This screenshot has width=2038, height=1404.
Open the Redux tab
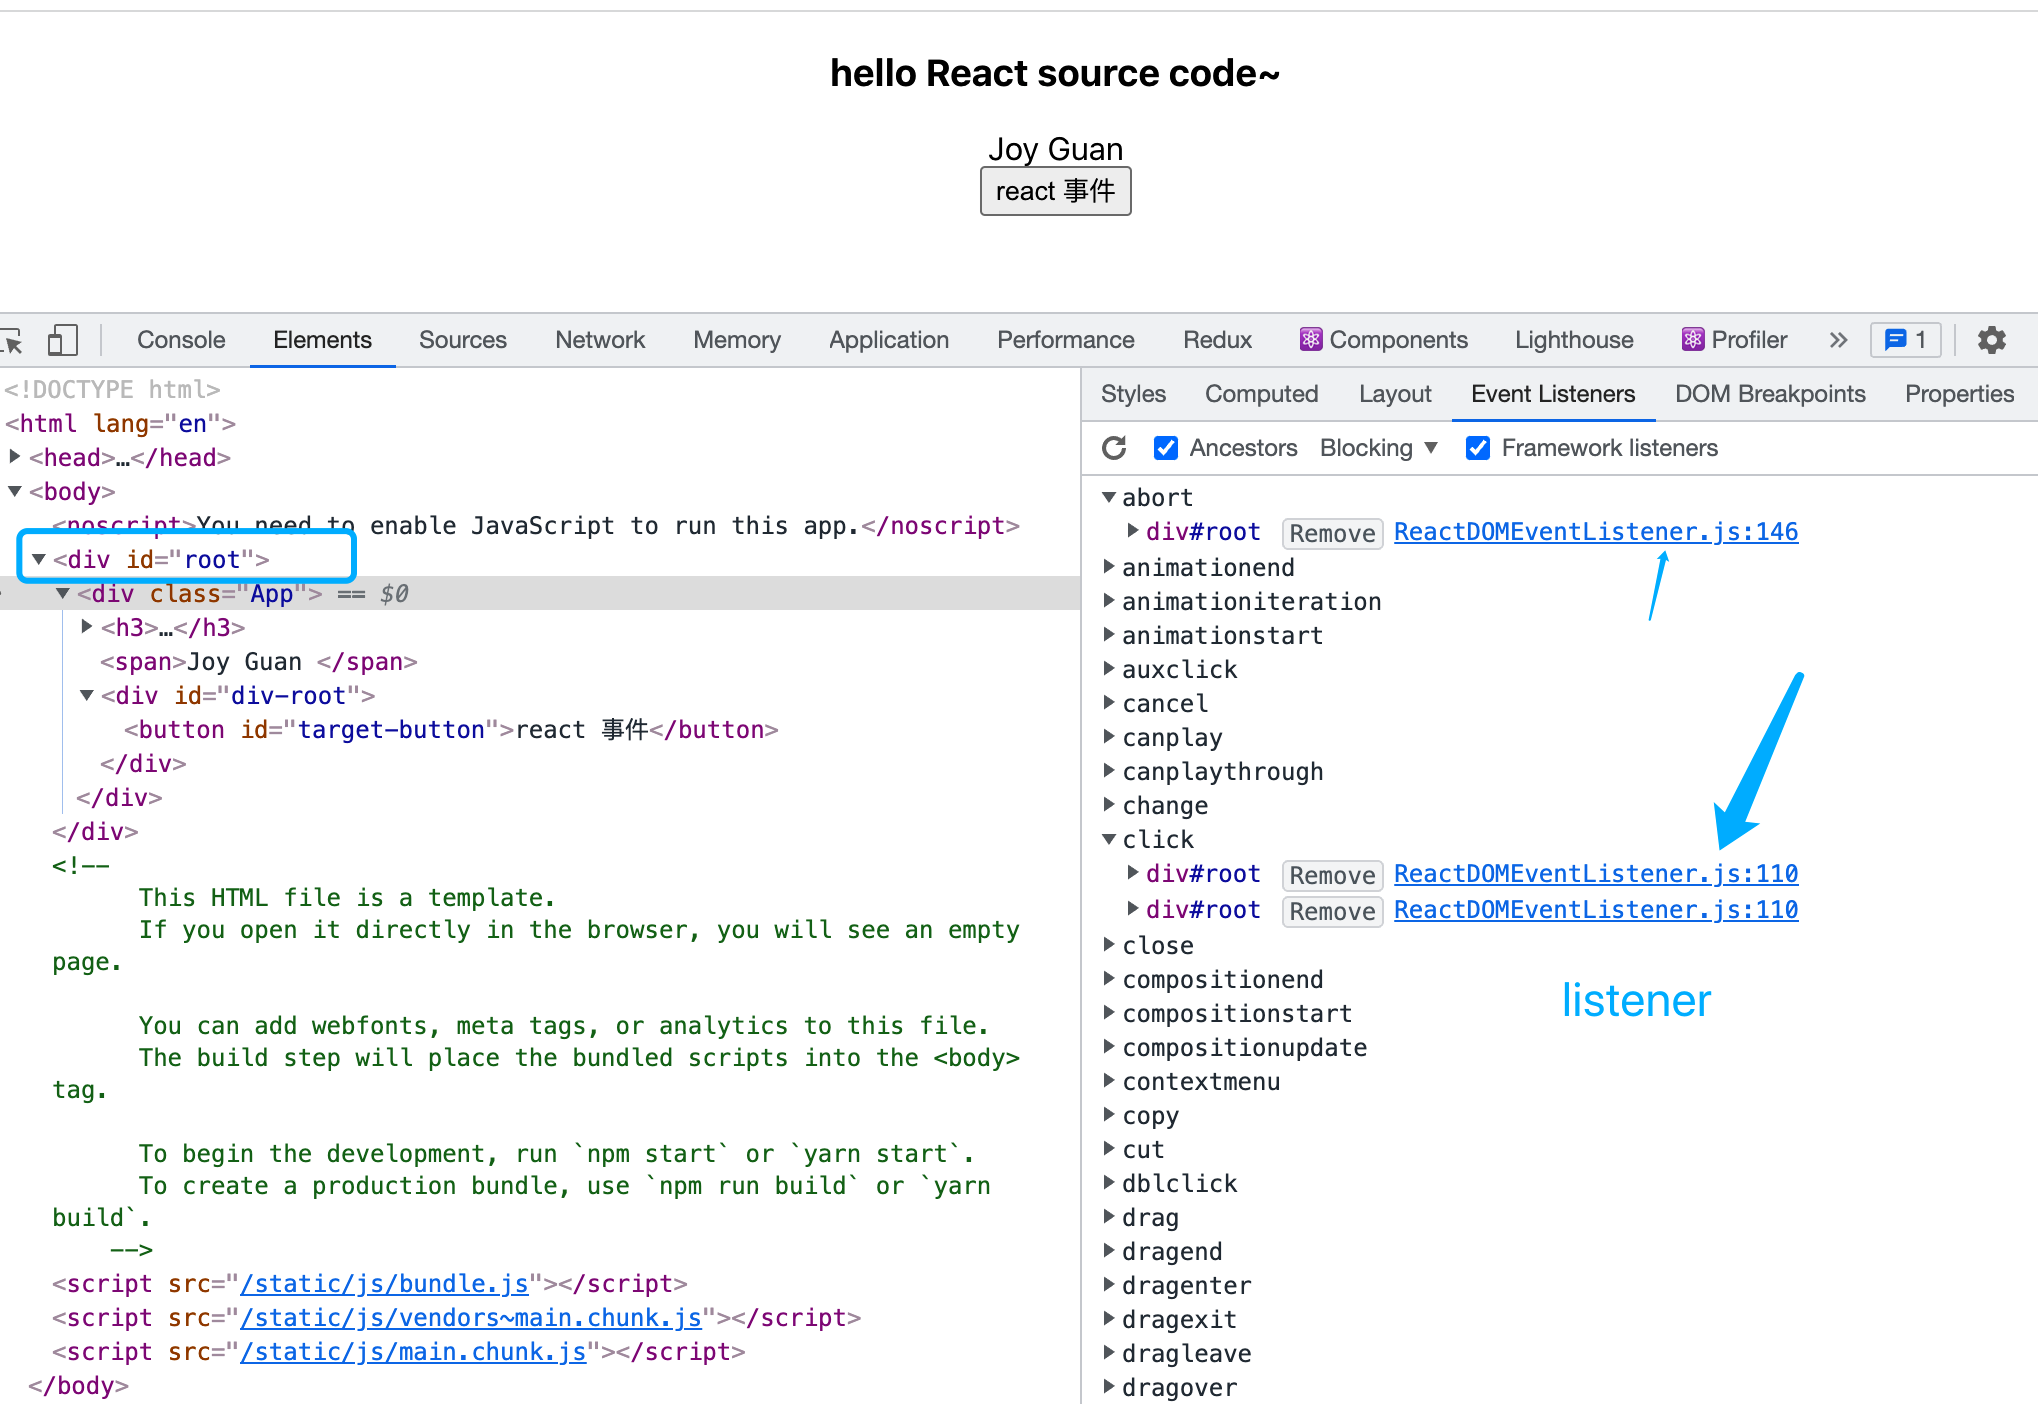(1217, 340)
